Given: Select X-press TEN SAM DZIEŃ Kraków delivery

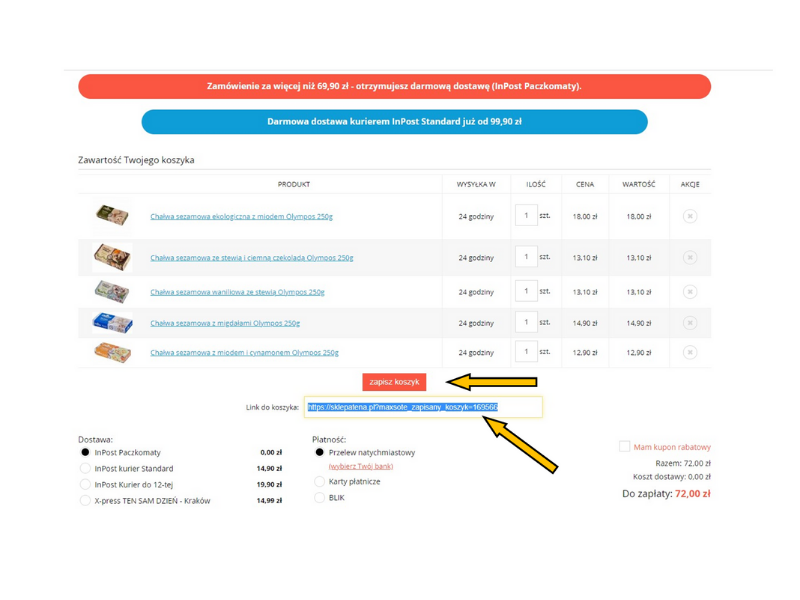Looking at the screenshot, I should tap(85, 500).
